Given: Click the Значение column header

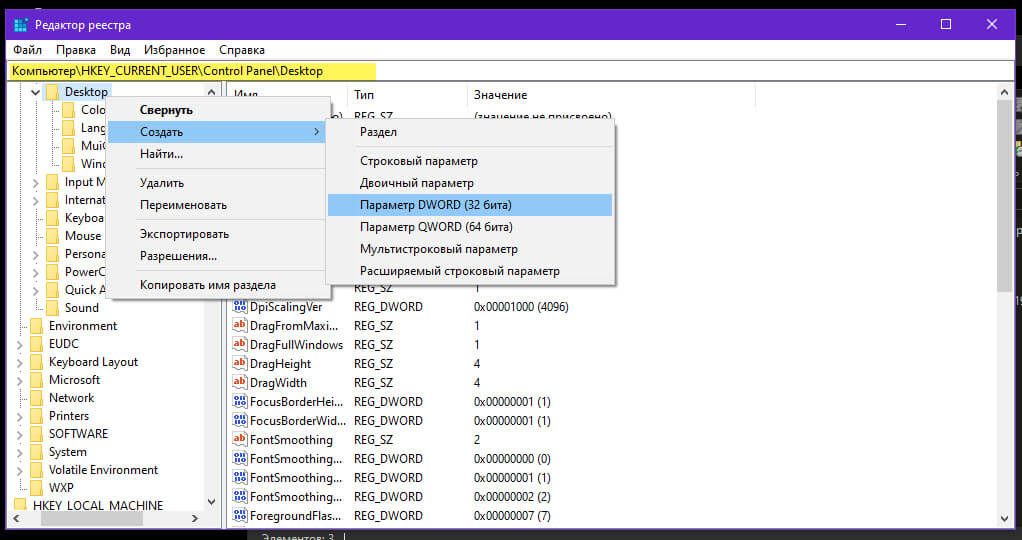Looking at the screenshot, I should (611, 95).
